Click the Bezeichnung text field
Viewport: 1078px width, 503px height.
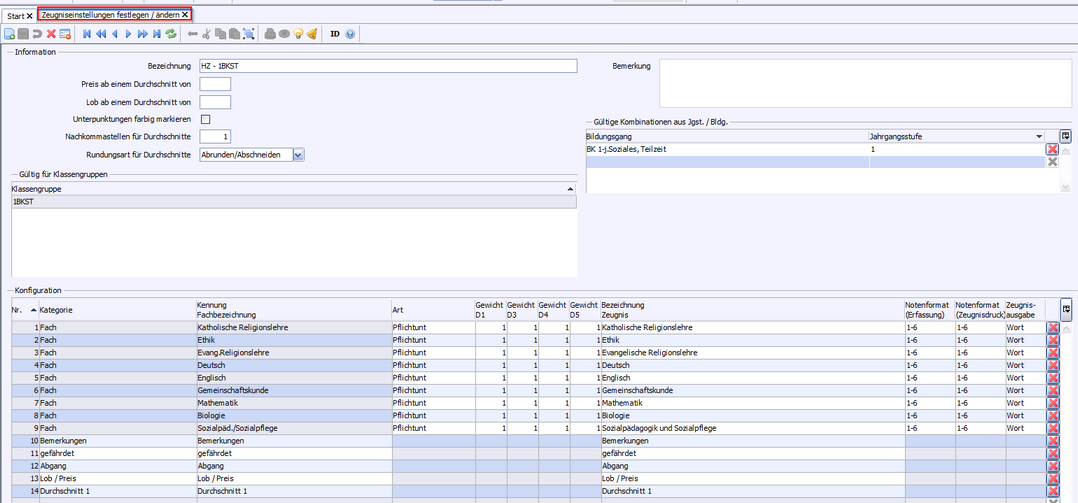pos(388,66)
